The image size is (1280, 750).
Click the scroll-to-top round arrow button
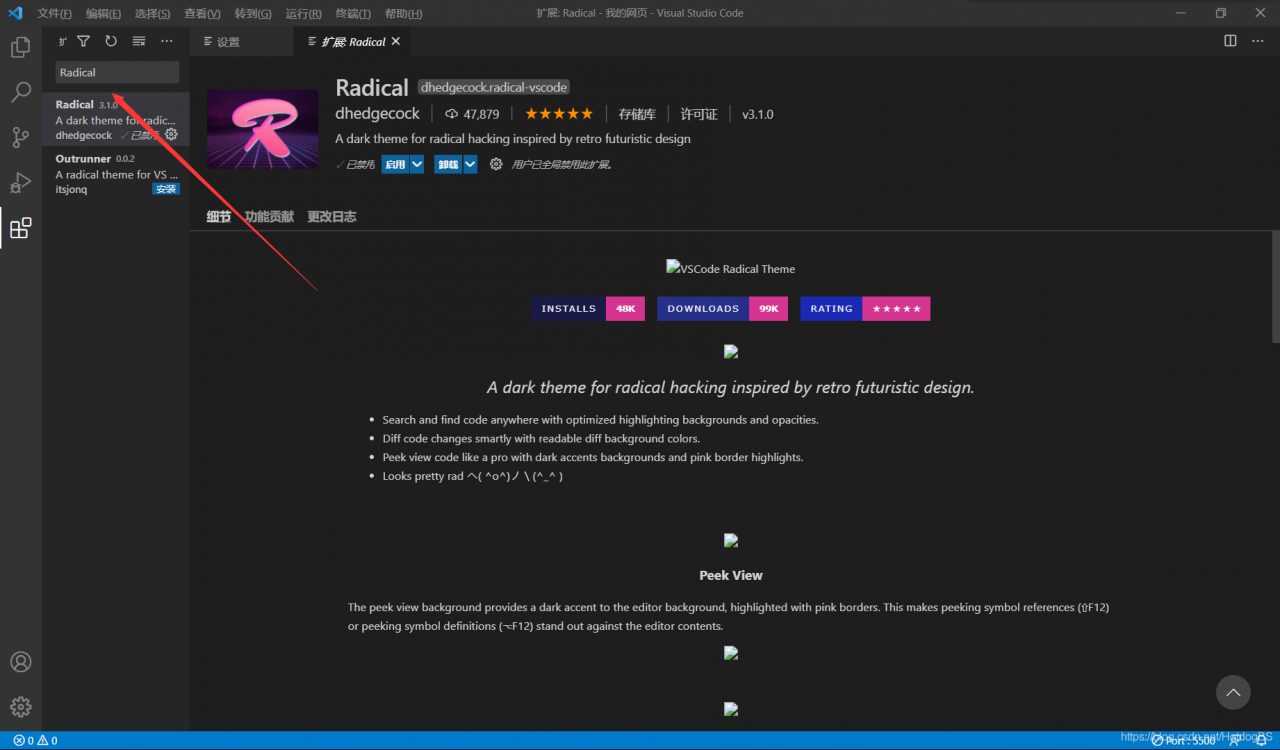tap(1233, 692)
